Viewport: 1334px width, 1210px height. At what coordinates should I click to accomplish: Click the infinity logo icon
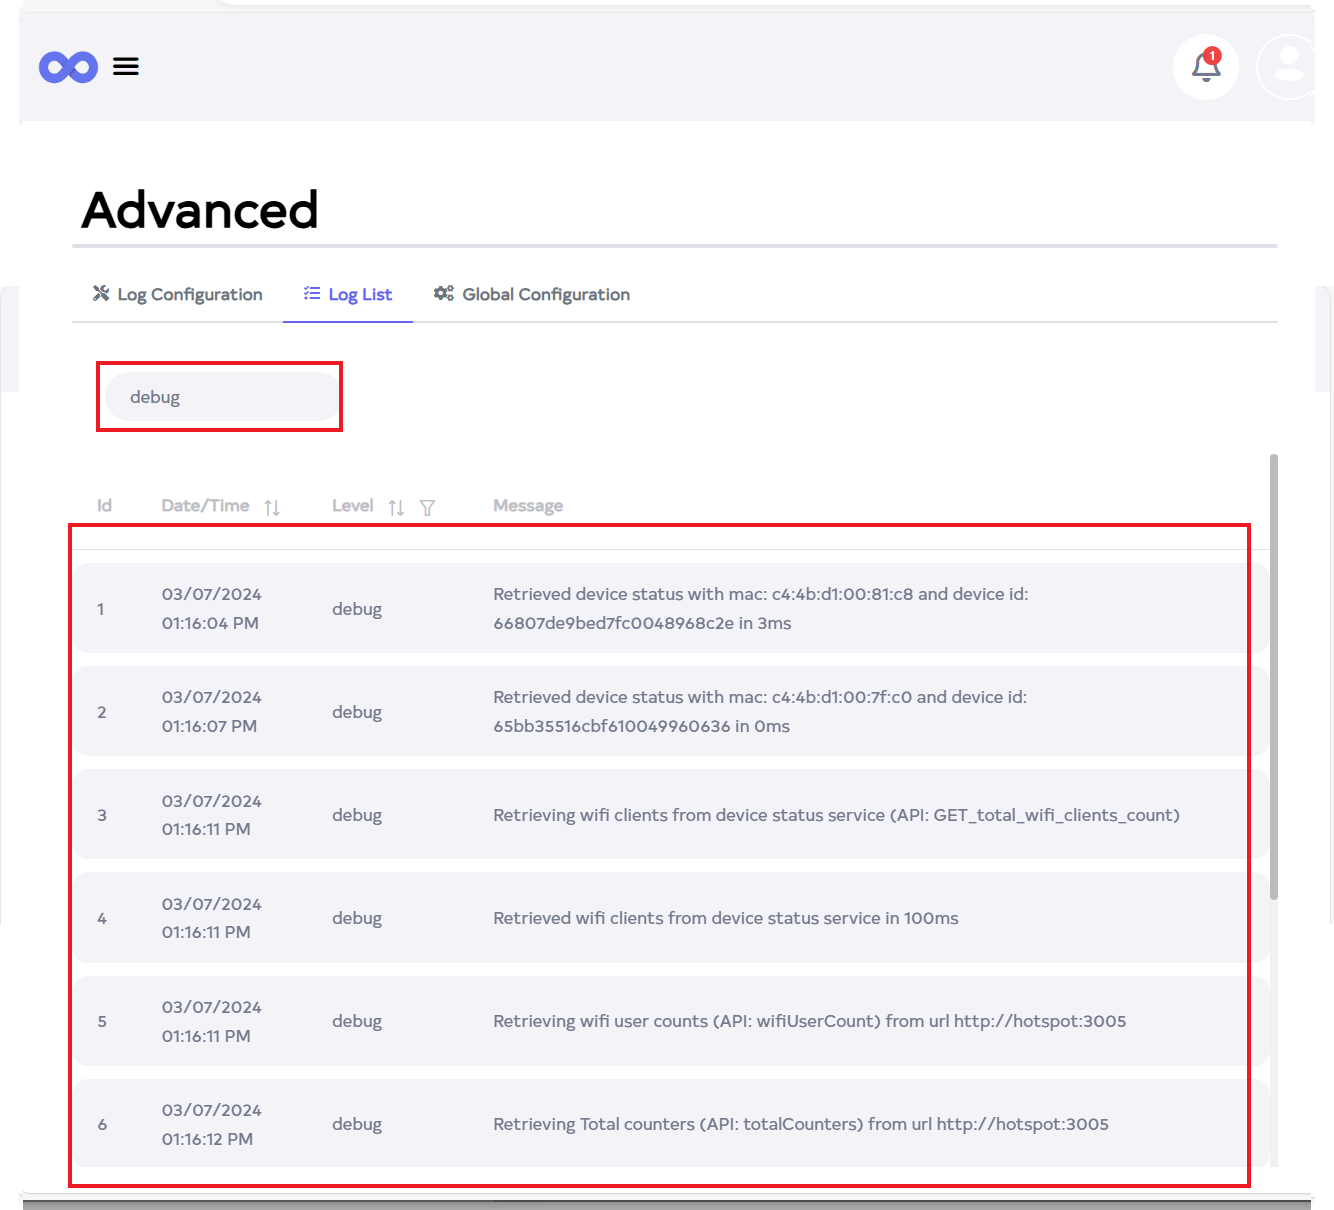tap(68, 67)
